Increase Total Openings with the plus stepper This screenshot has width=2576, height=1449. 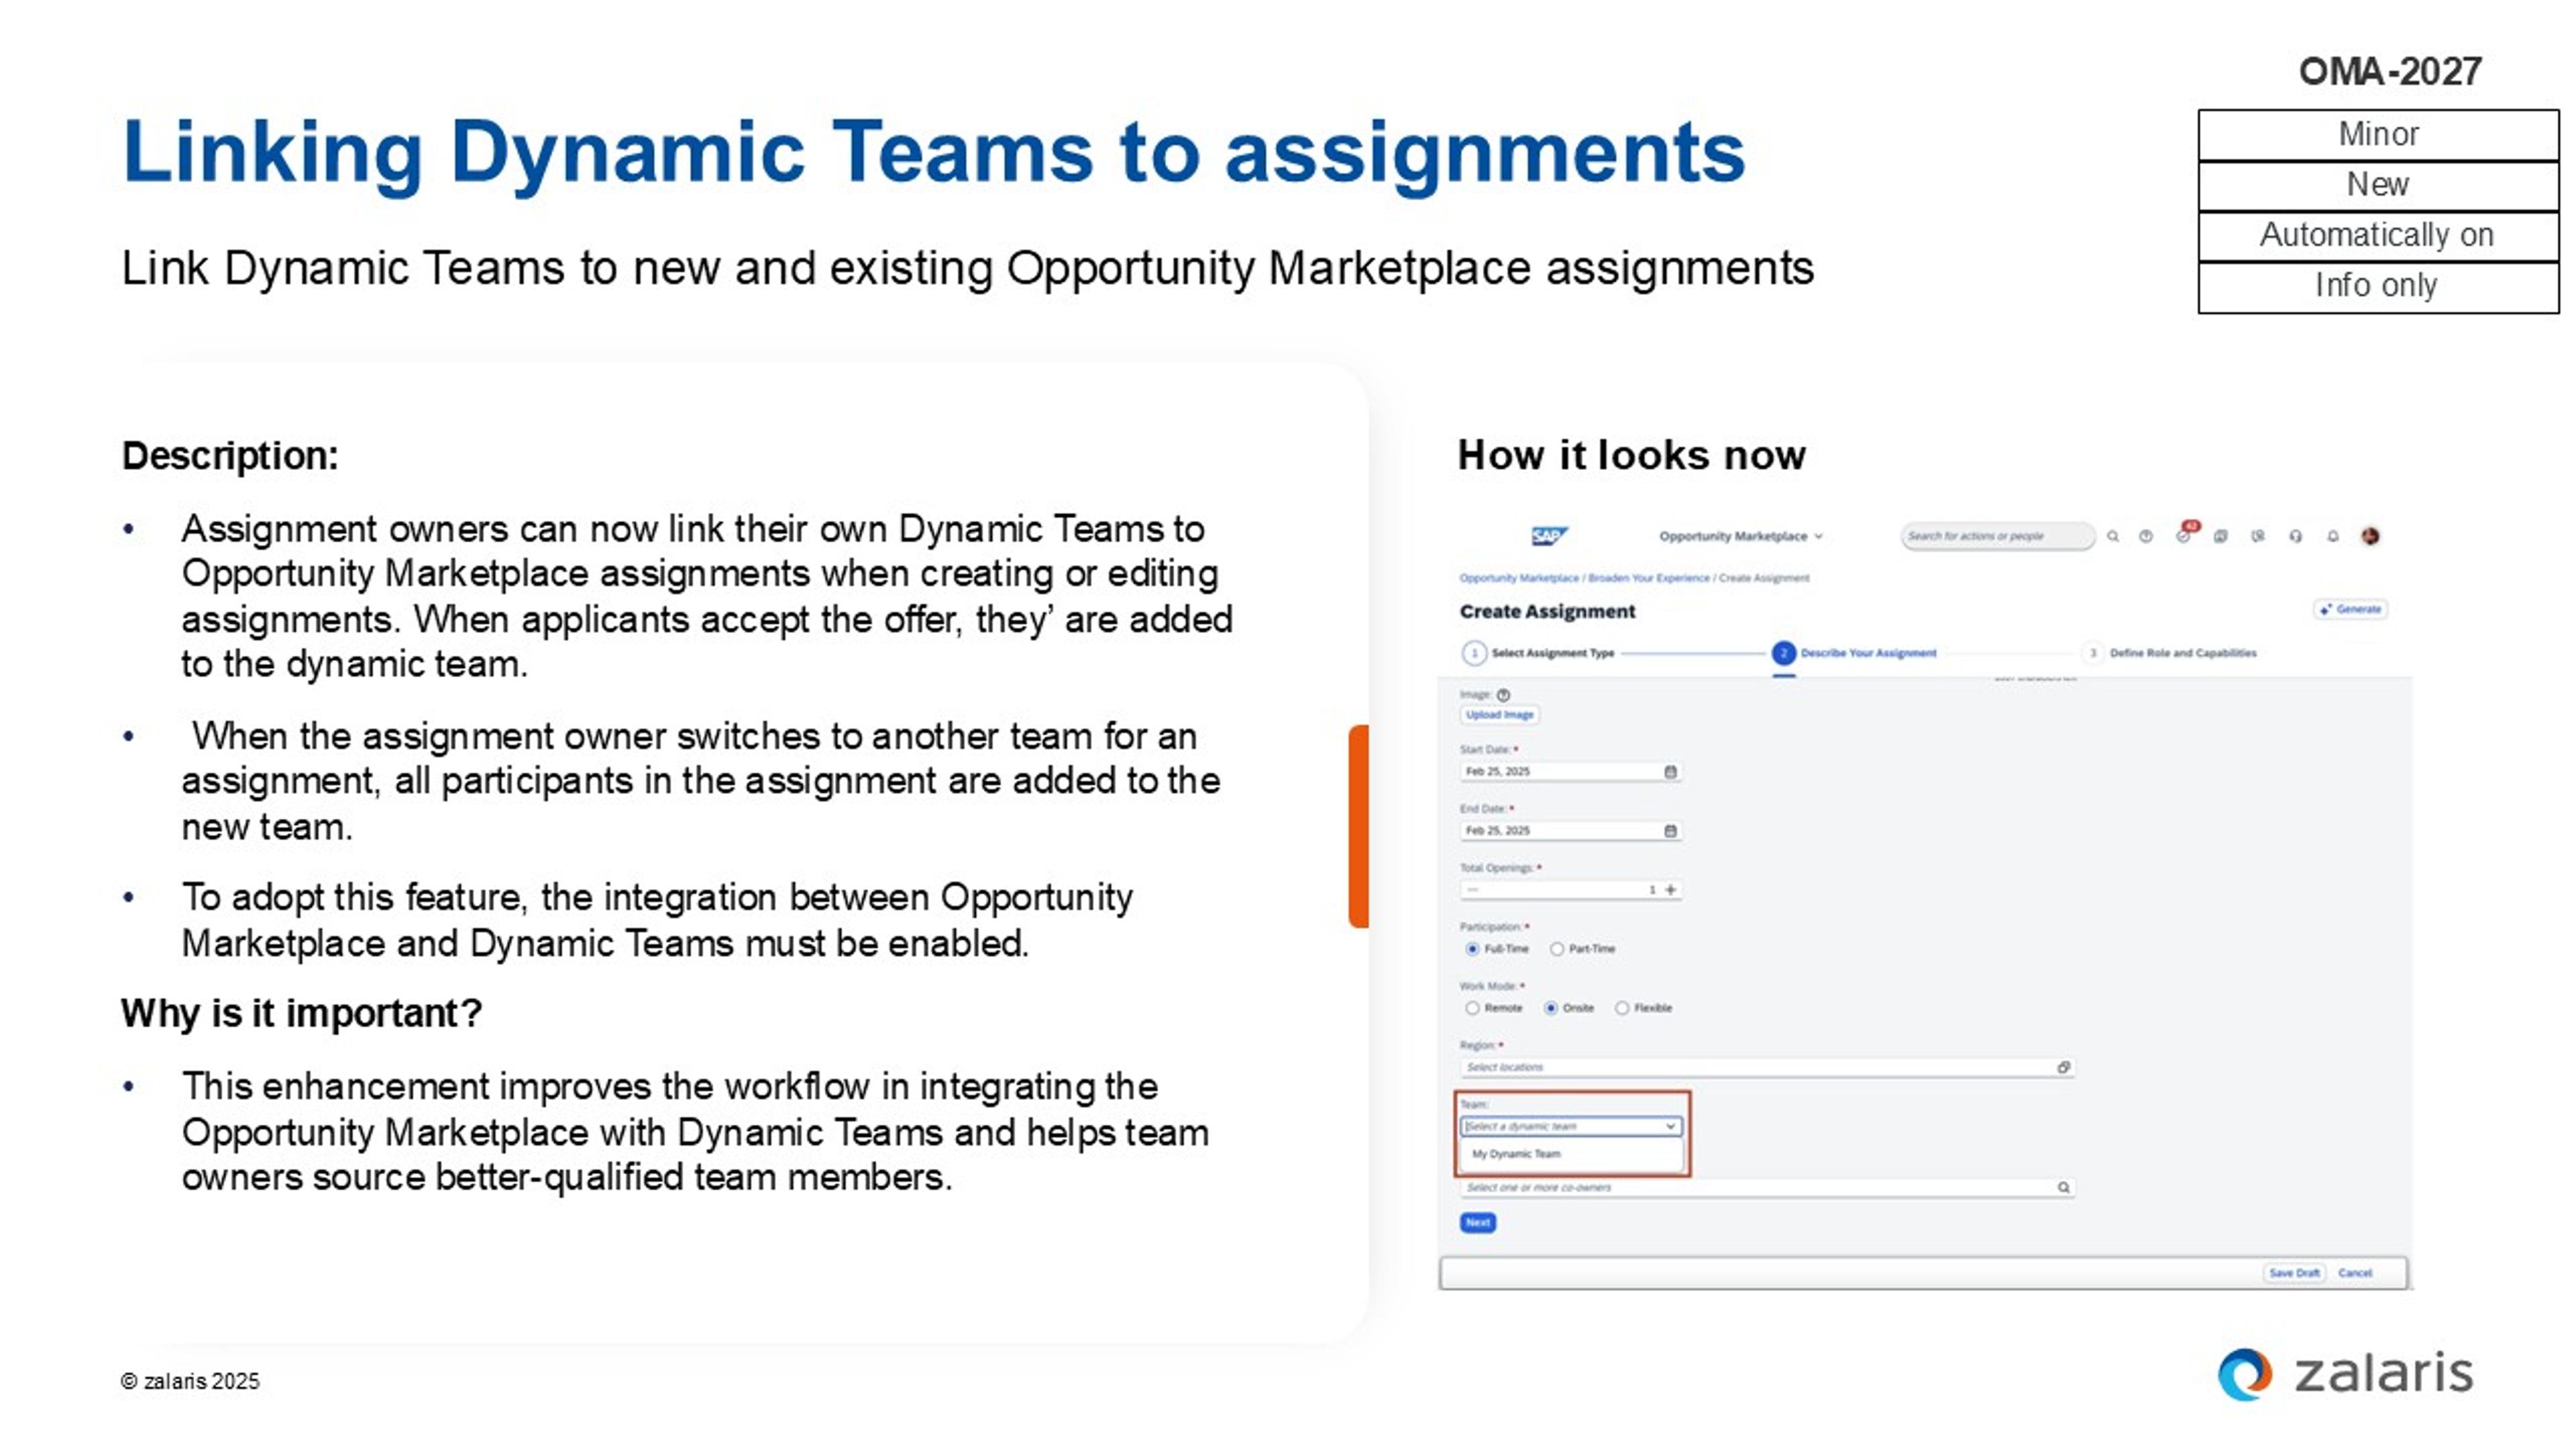click(1670, 889)
